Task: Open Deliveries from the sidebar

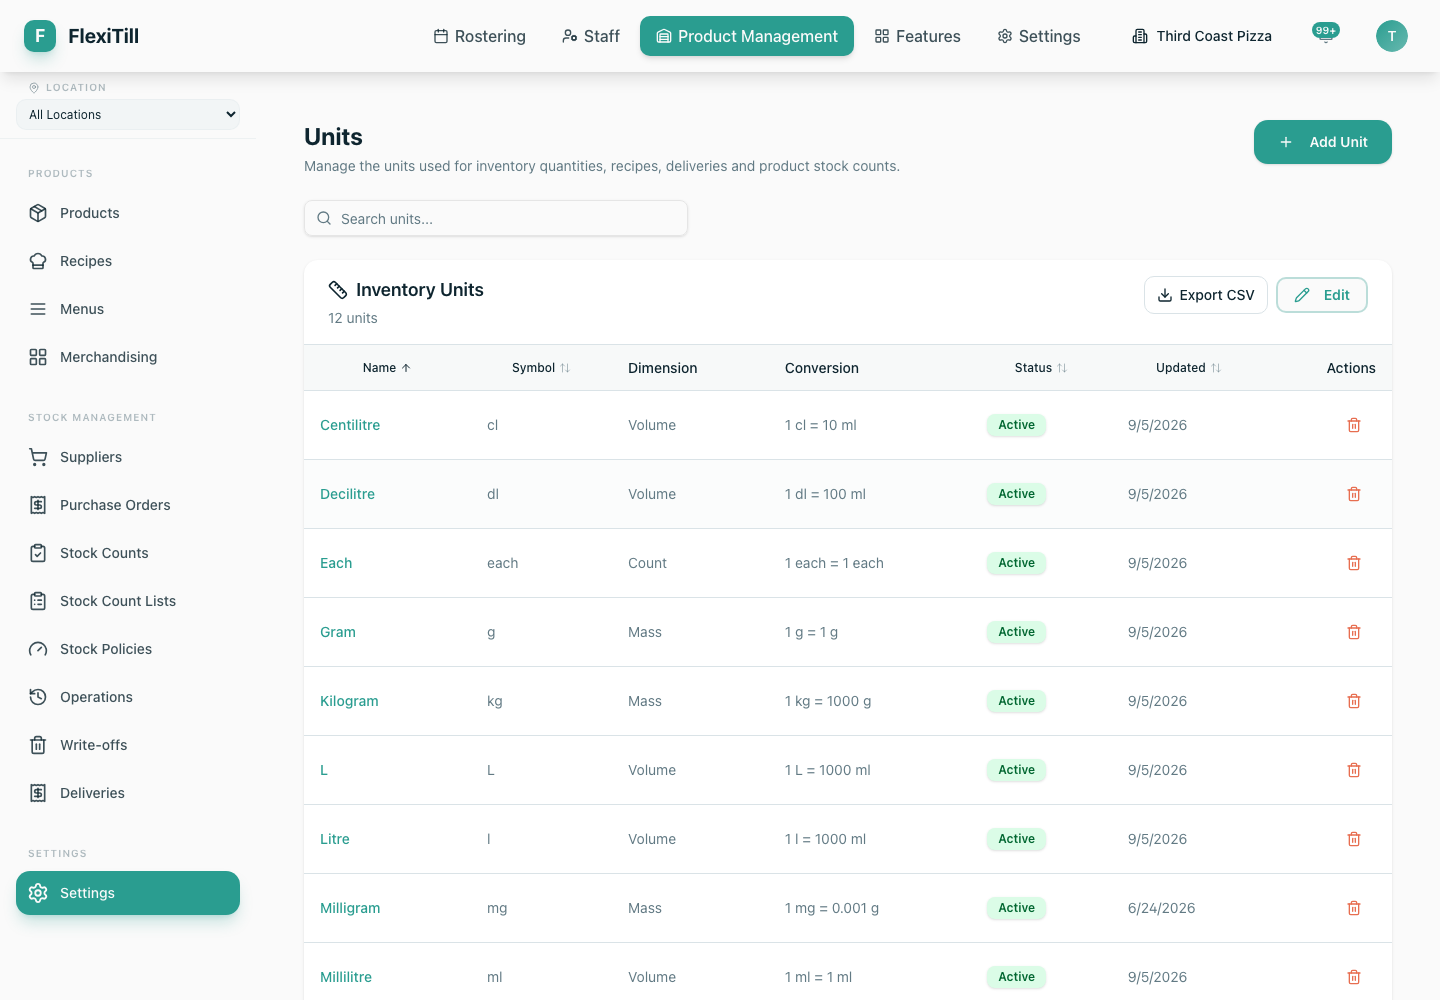Action: coord(128,793)
